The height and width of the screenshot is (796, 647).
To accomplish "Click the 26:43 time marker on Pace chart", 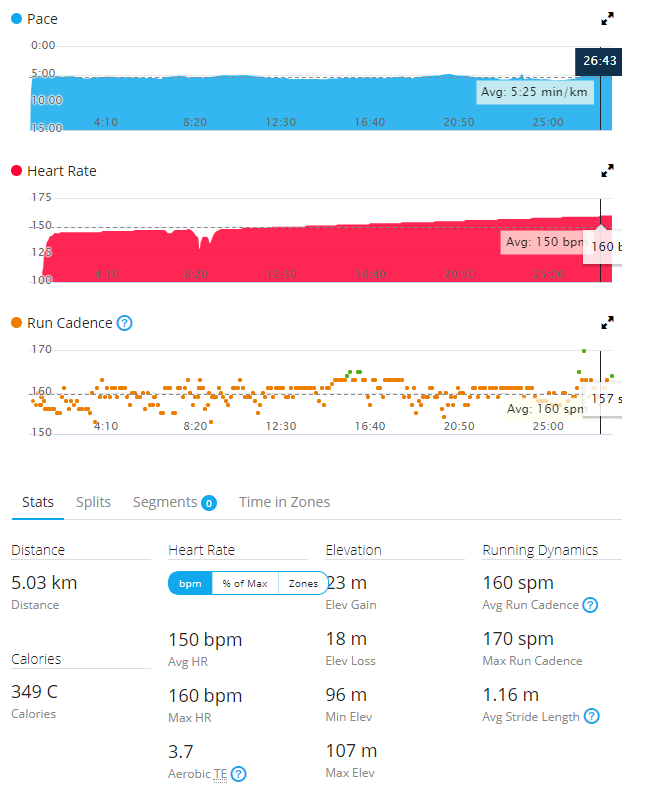I will 599,61.
